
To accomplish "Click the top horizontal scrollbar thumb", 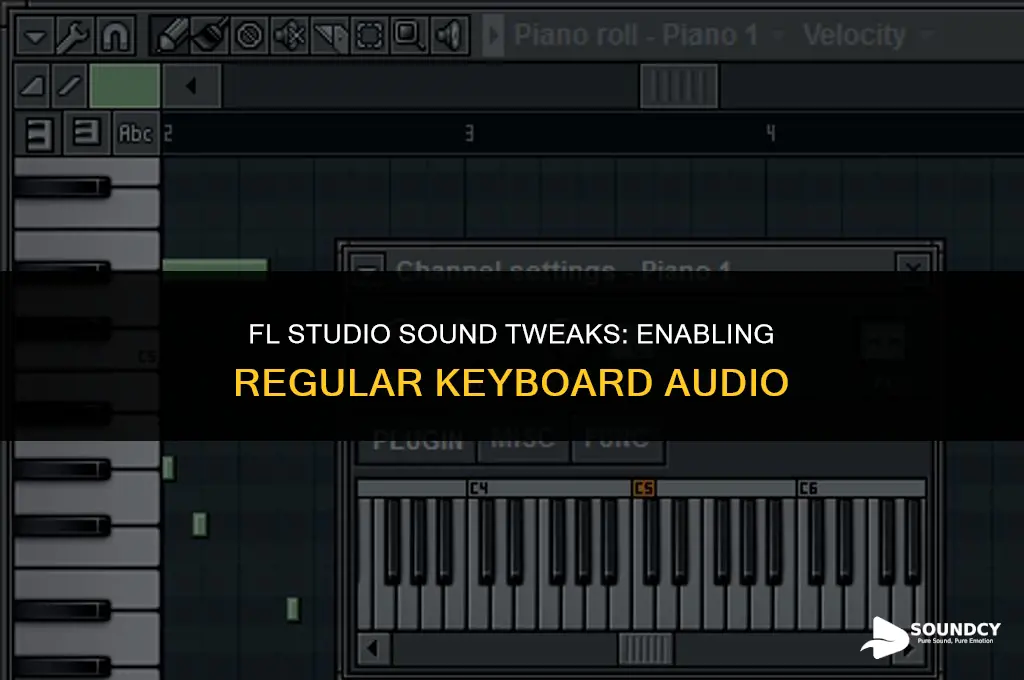I will pos(679,86).
